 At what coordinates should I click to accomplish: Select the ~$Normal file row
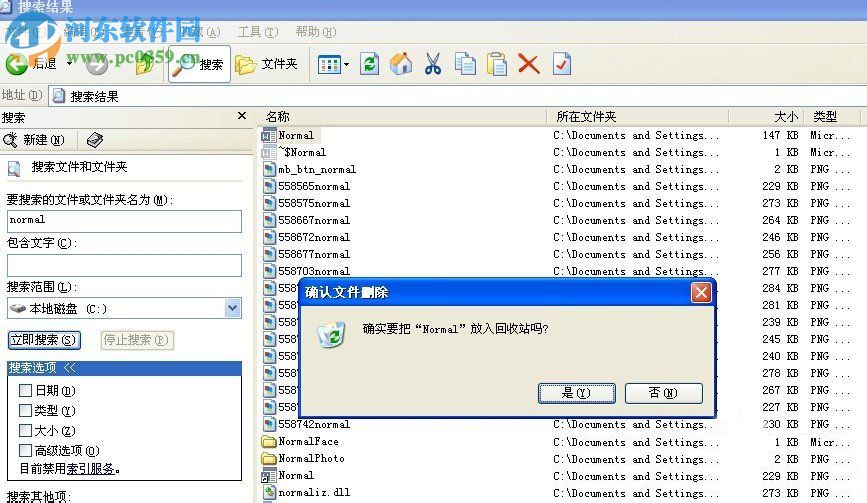point(302,153)
